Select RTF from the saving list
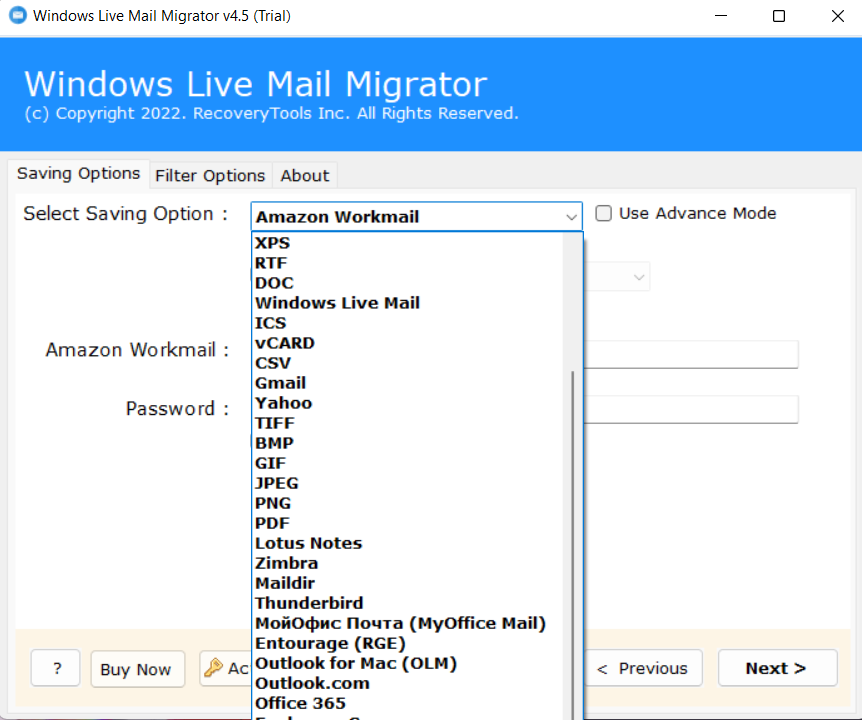Image resolution: width=862 pixels, height=720 pixels. click(407, 263)
